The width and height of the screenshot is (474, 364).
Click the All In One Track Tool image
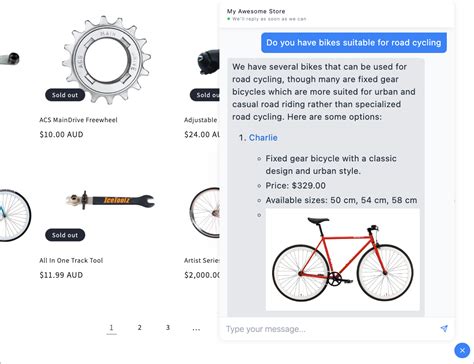110,200
